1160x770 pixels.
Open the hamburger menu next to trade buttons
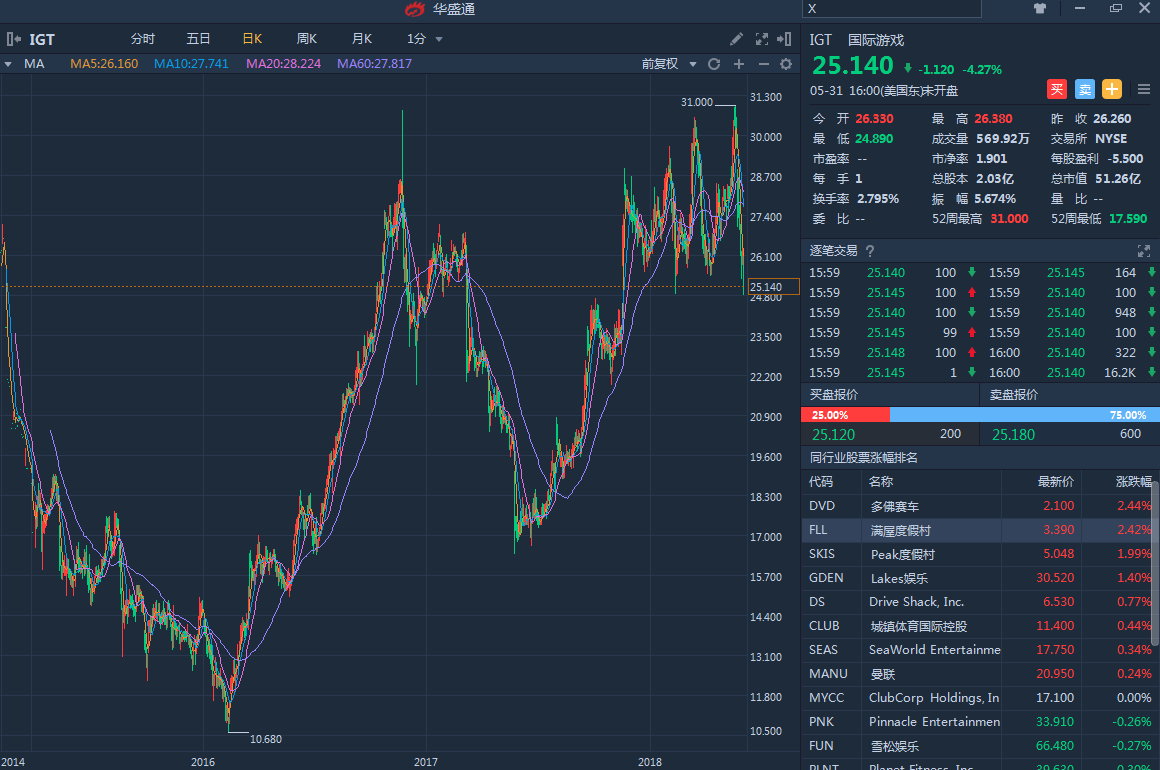[1144, 89]
